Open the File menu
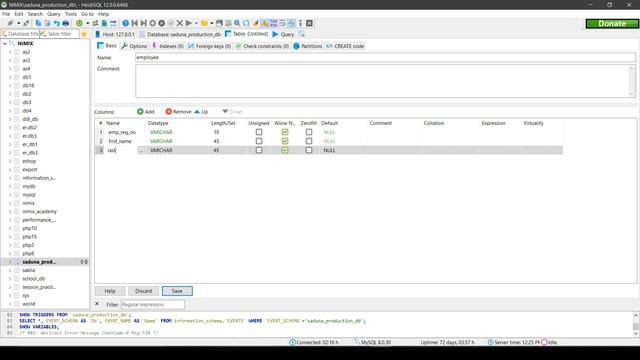 [6, 14]
